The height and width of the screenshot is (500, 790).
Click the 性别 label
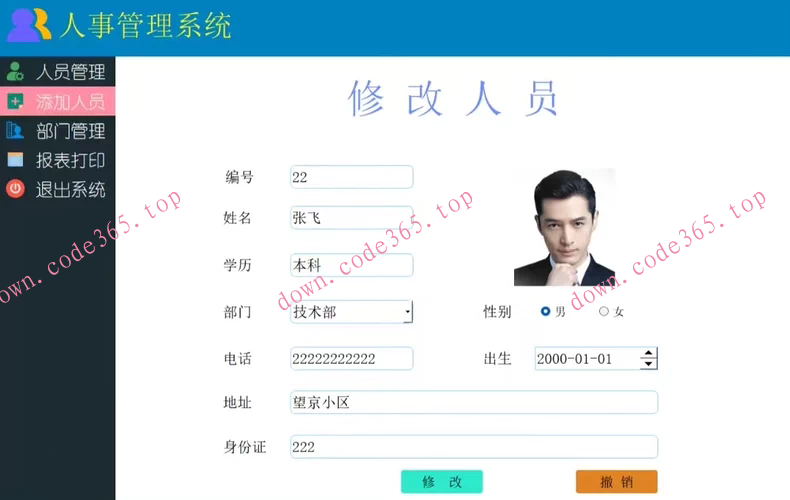click(497, 311)
